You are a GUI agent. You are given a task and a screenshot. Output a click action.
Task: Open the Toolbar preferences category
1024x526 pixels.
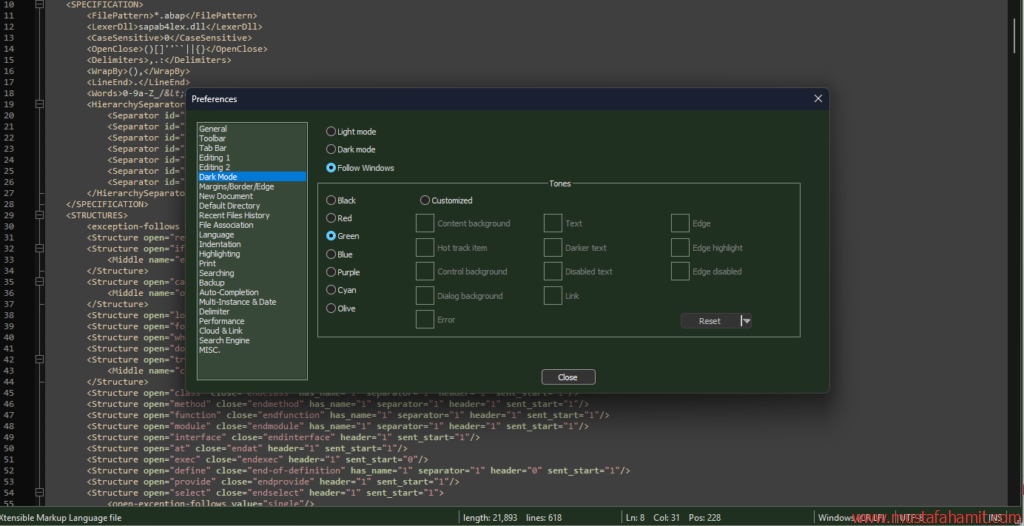tap(212, 139)
